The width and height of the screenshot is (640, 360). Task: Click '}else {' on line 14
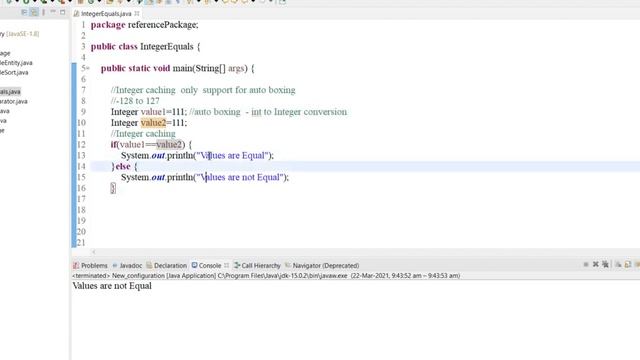[x=124, y=167]
